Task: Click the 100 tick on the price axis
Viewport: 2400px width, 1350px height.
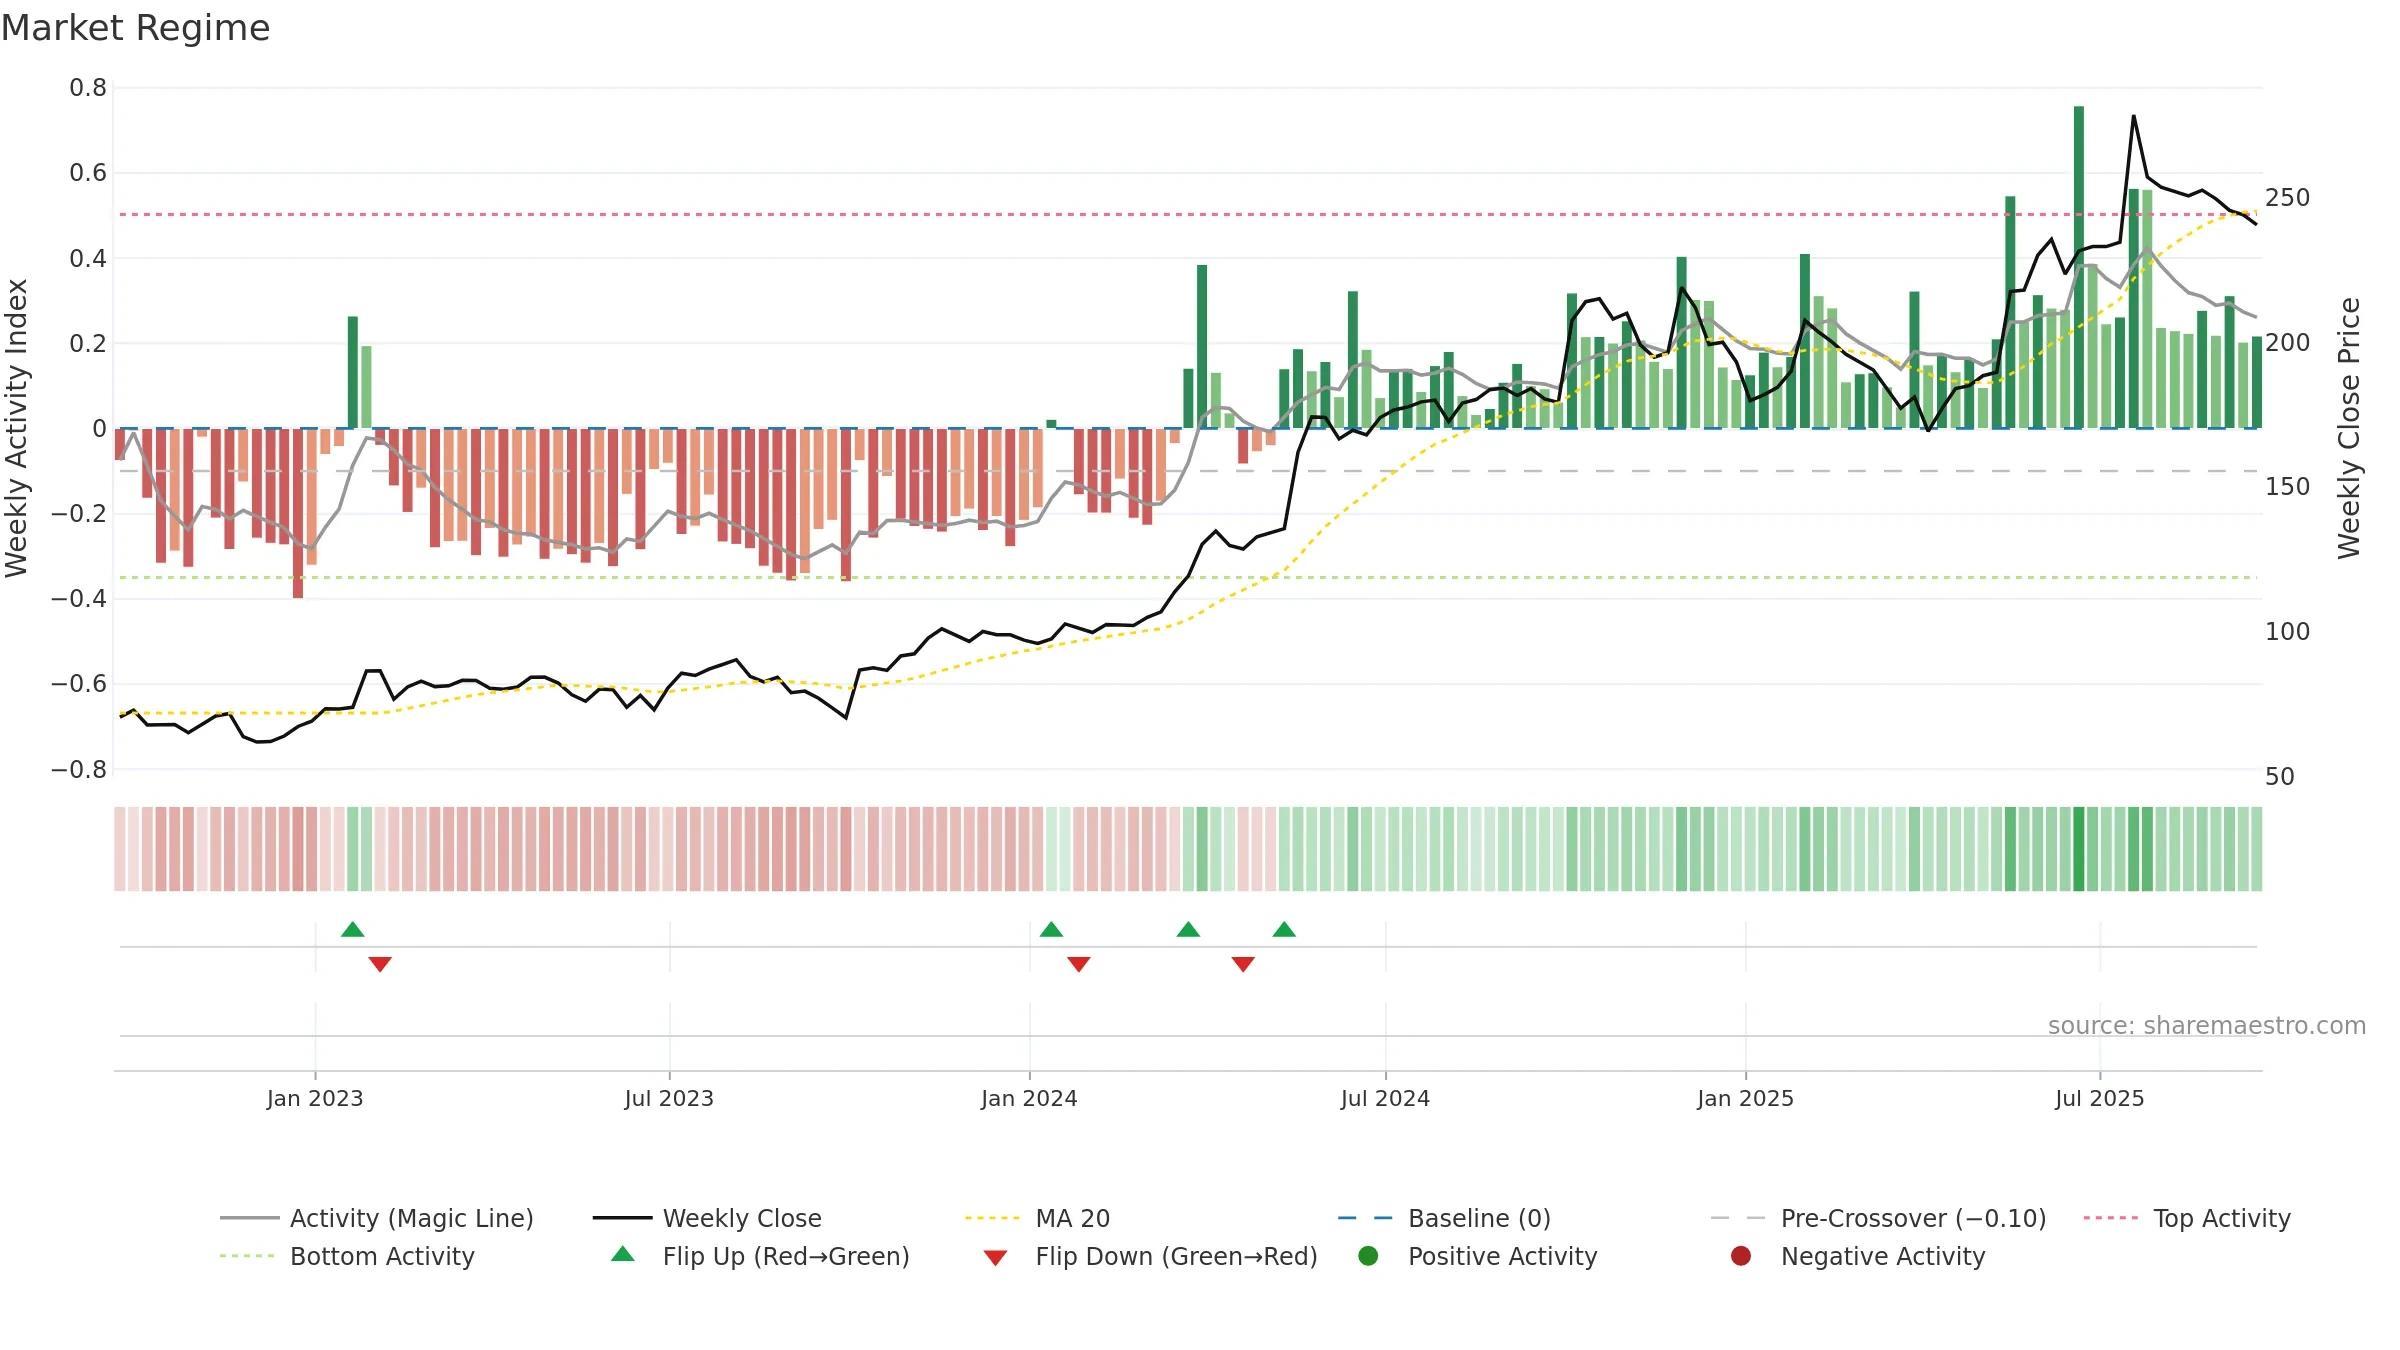Action: click(x=2288, y=632)
